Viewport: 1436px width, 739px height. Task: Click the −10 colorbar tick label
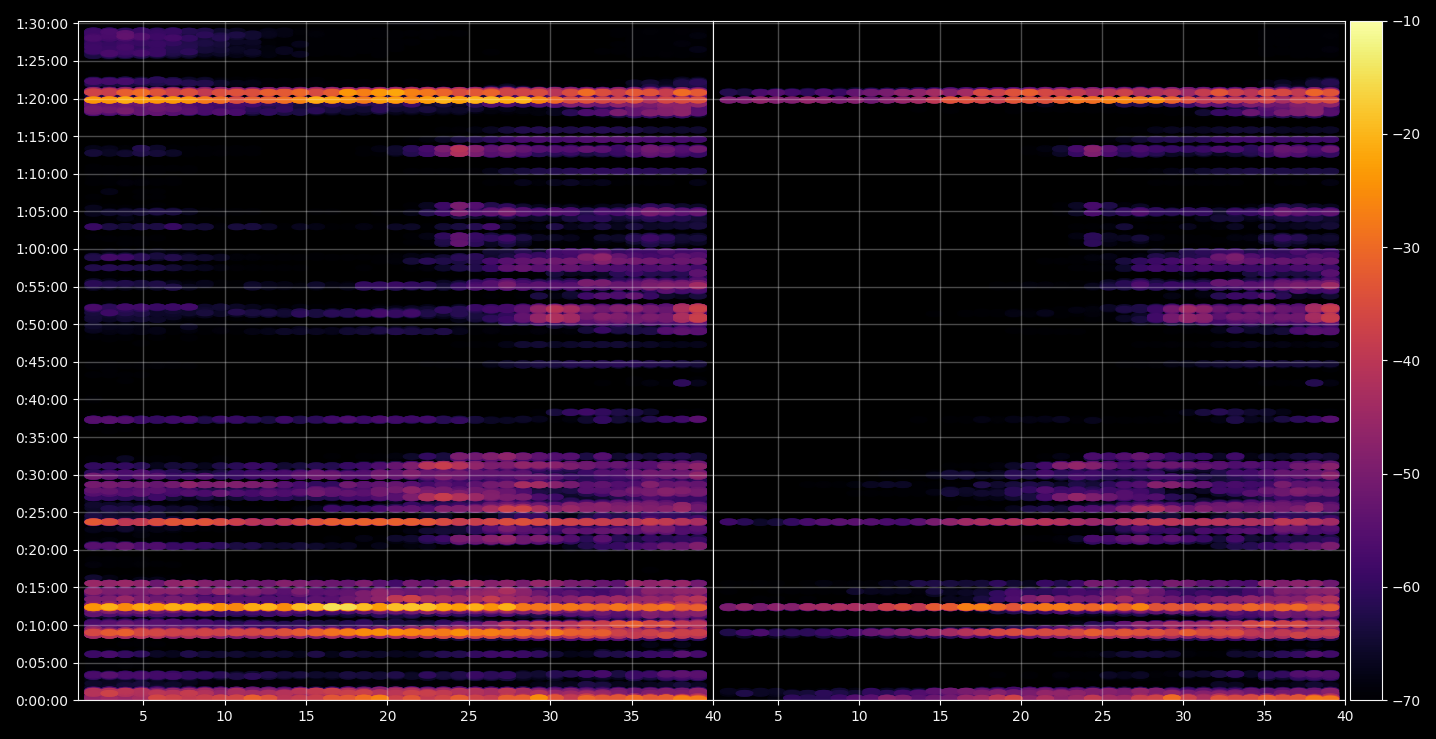pyautogui.click(x=1405, y=22)
